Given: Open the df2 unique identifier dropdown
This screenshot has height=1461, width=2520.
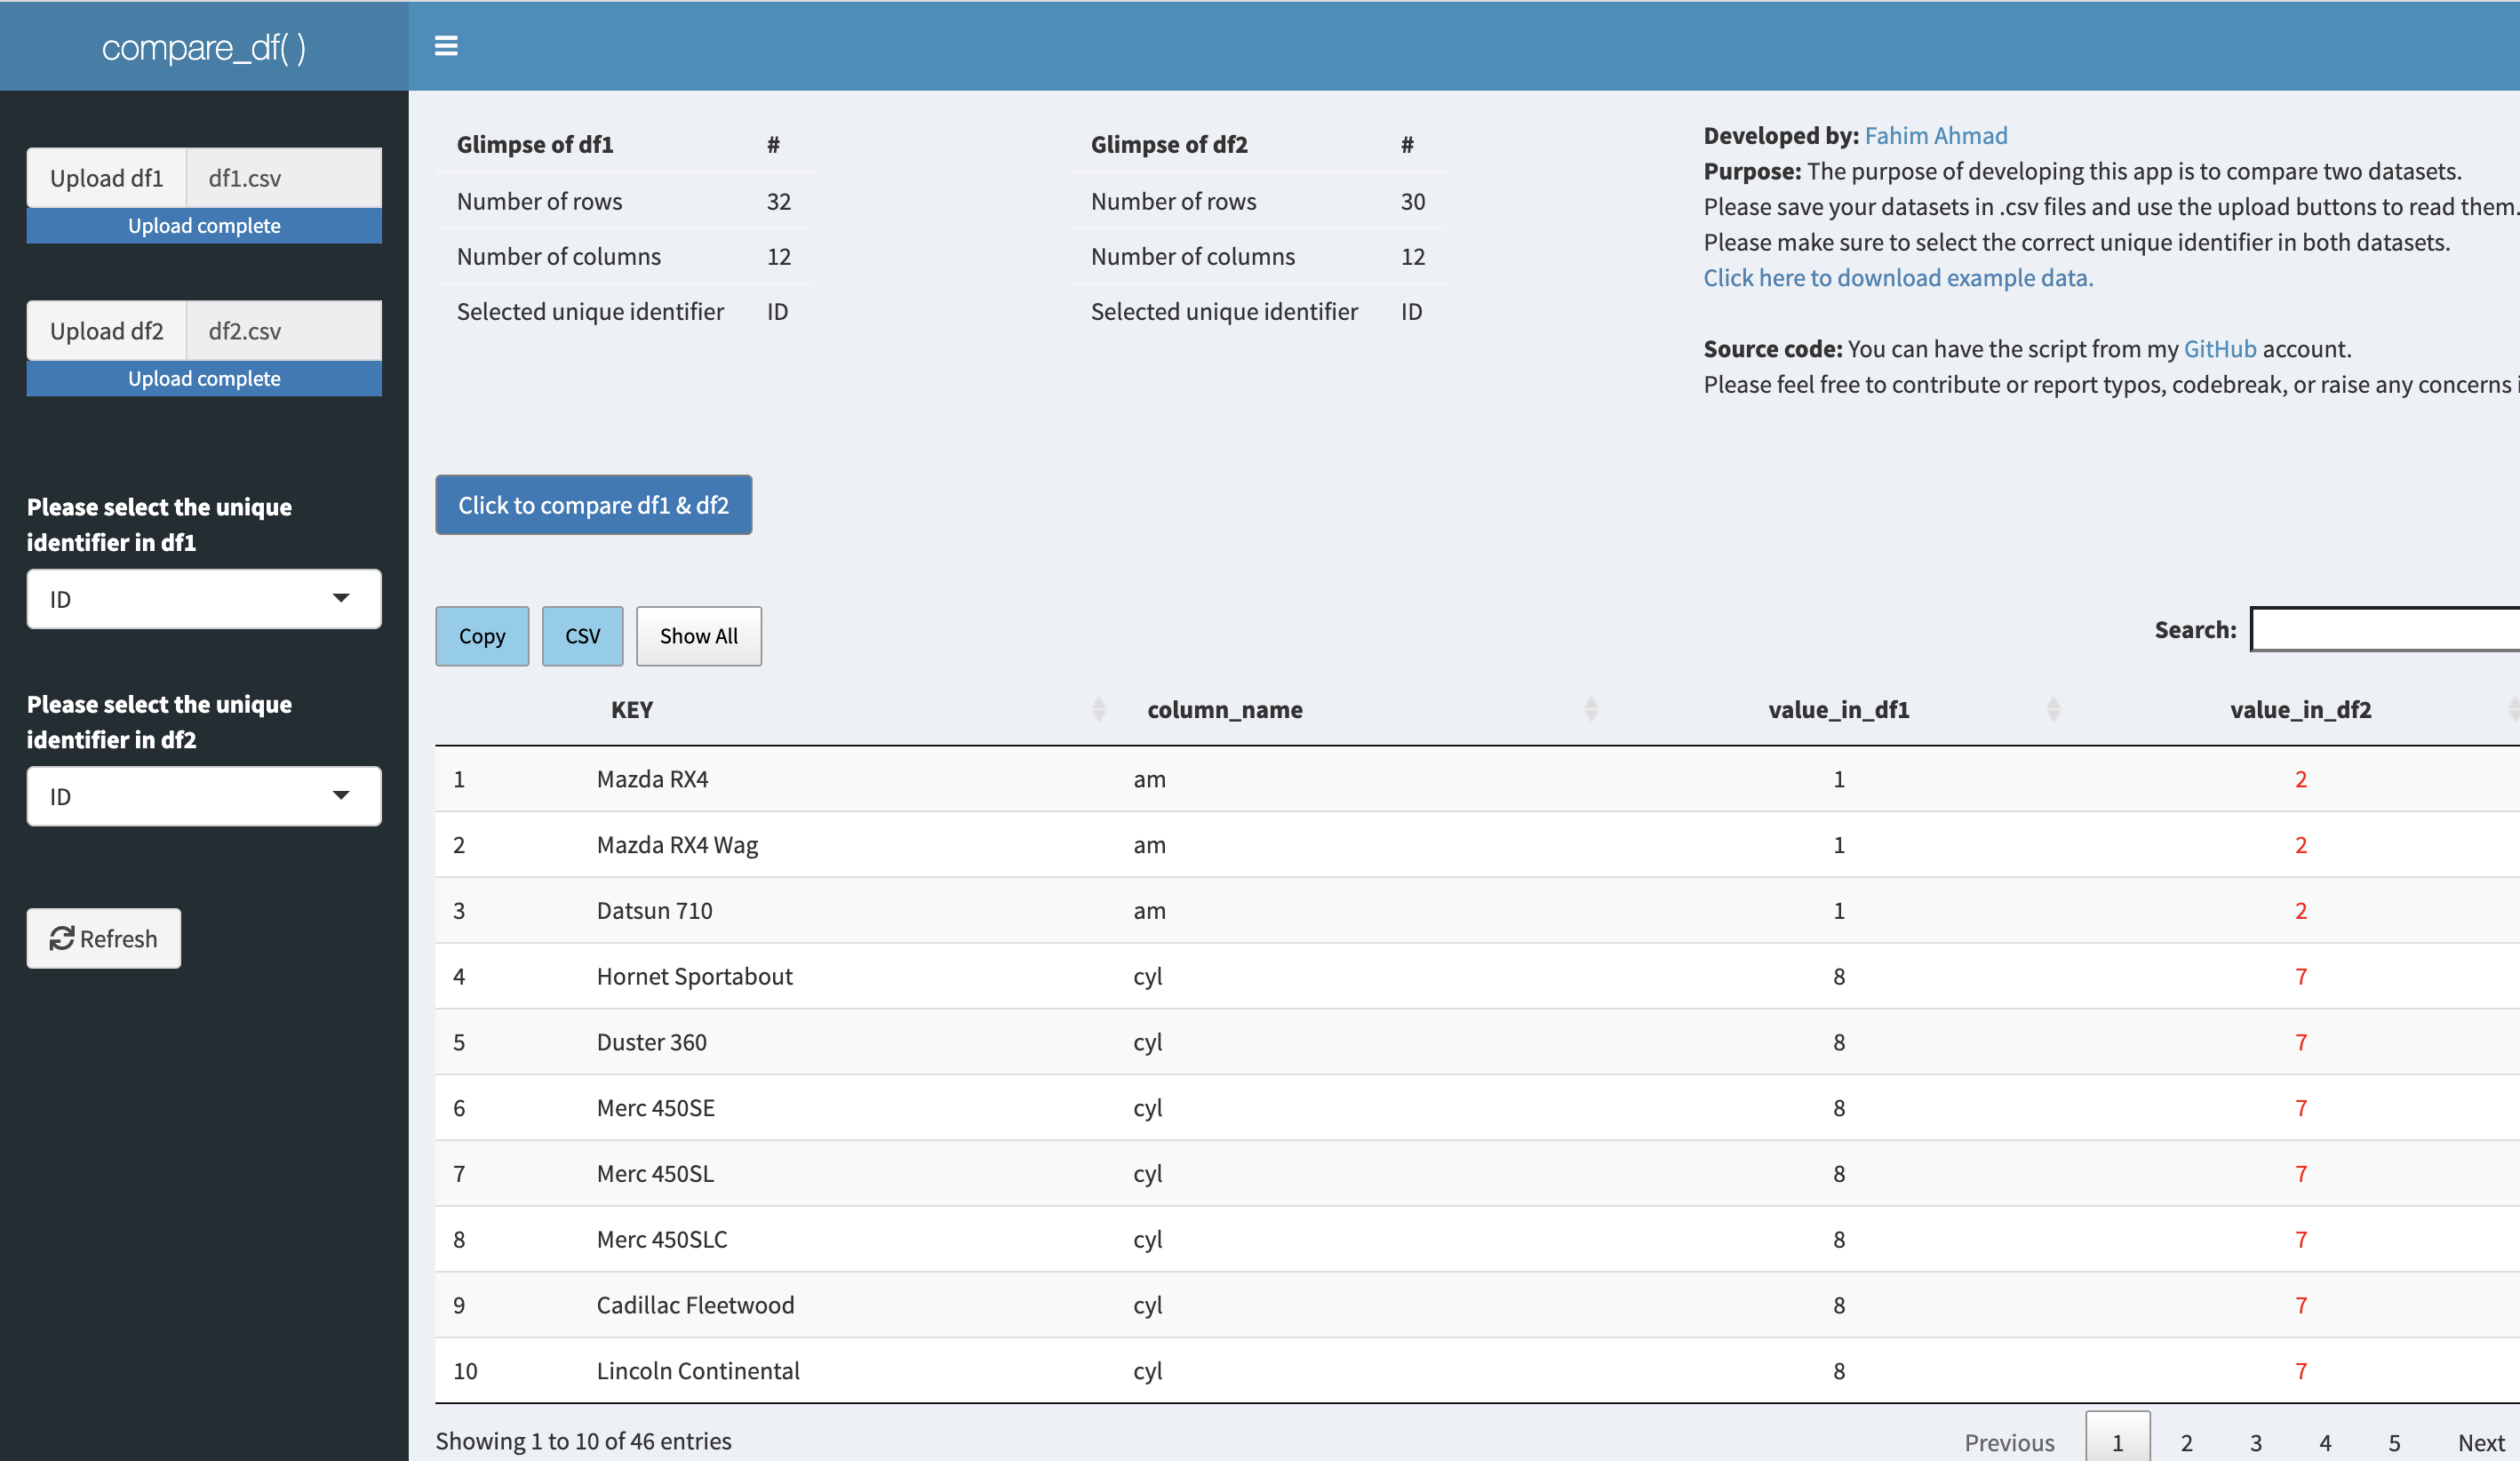Looking at the screenshot, I should coord(204,796).
